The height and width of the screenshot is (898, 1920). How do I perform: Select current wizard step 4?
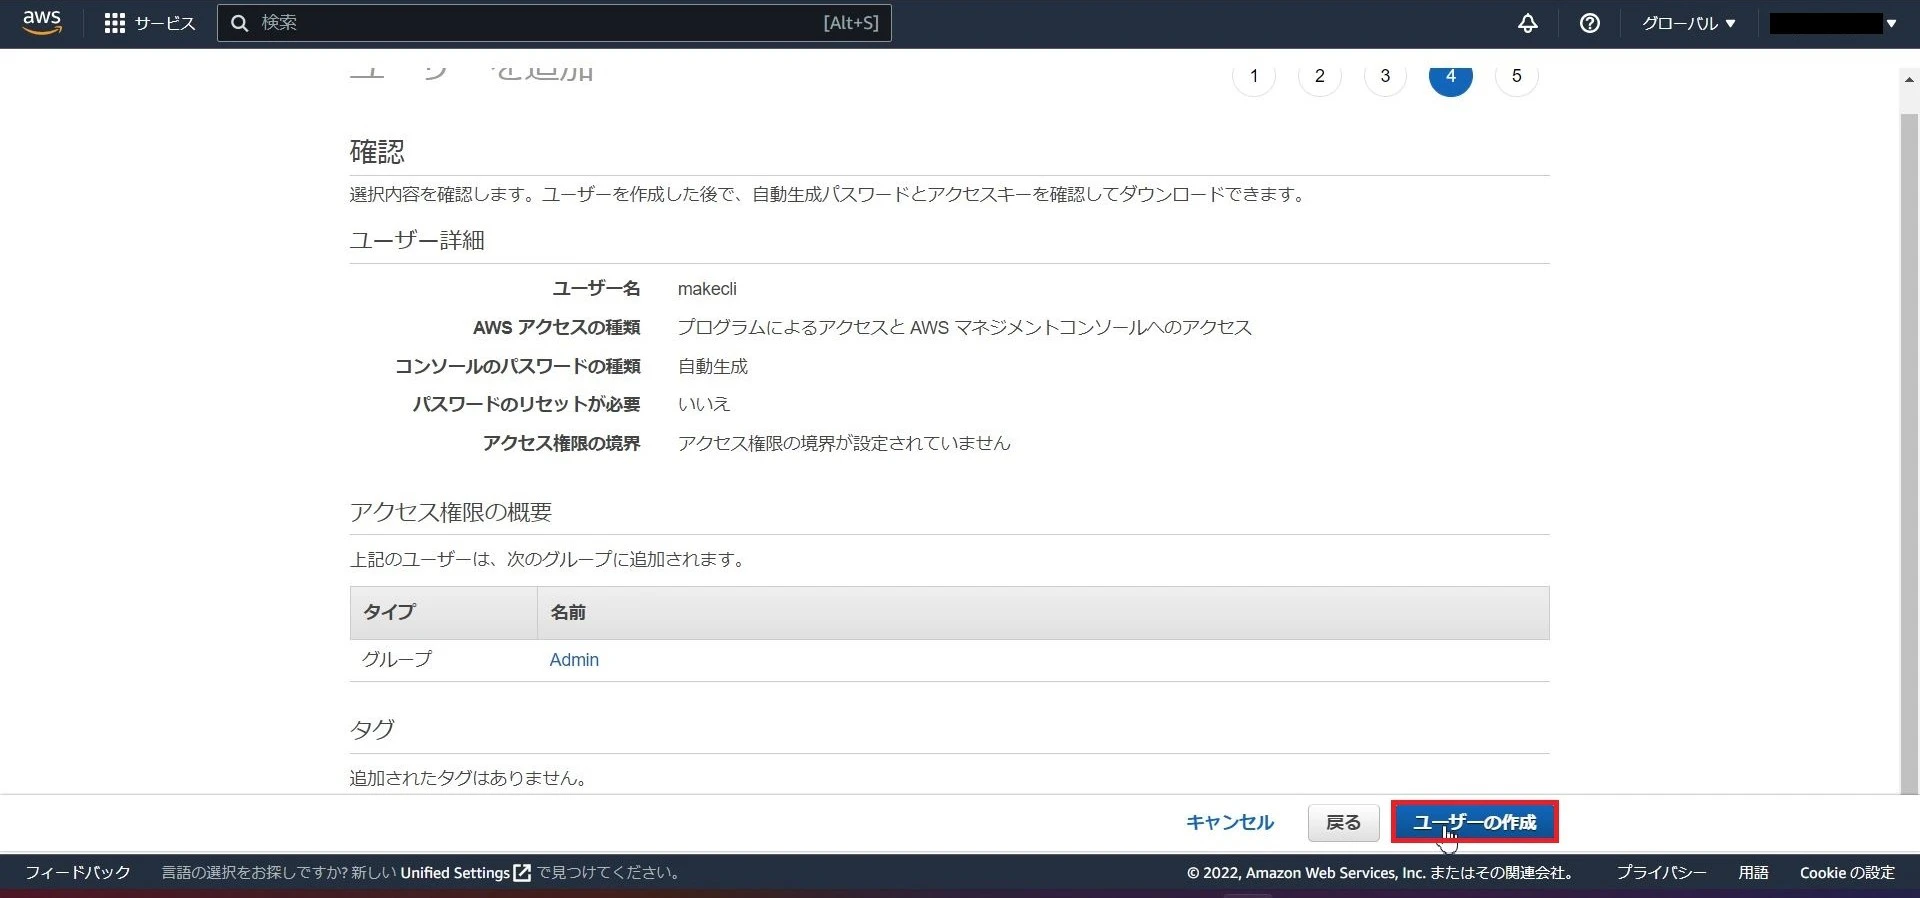tap(1451, 75)
